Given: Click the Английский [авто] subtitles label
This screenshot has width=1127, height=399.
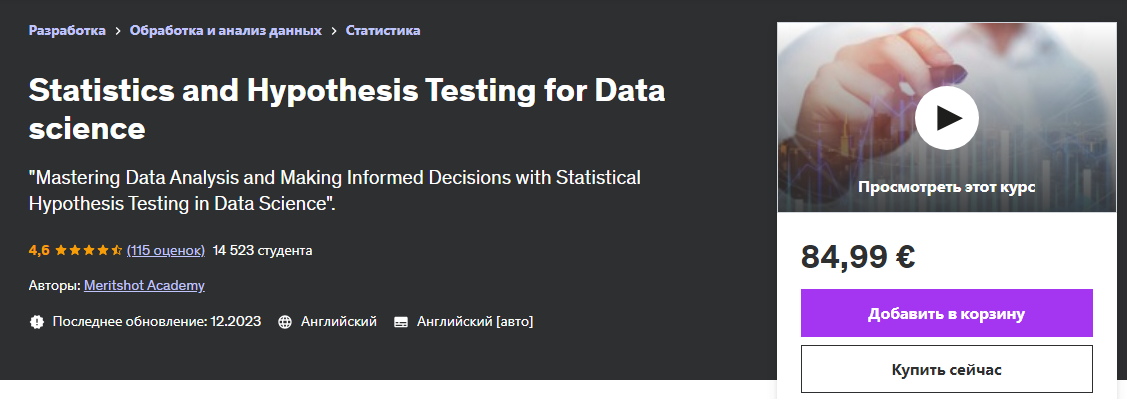Looking at the screenshot, I should tap(475, 321).
